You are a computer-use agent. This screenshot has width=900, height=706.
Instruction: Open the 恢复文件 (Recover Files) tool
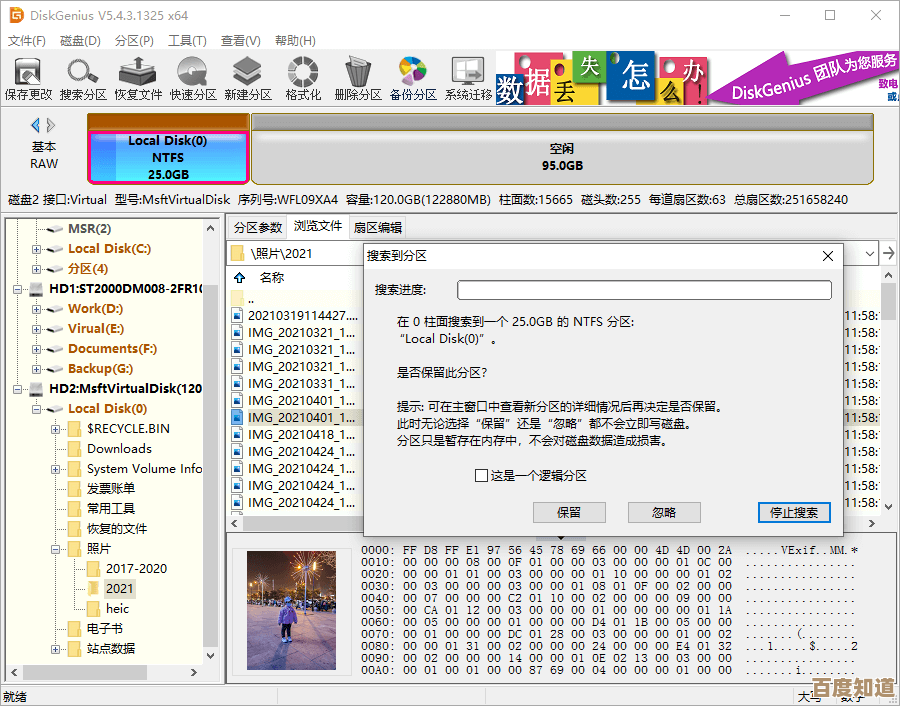click(x=138, y=78)
